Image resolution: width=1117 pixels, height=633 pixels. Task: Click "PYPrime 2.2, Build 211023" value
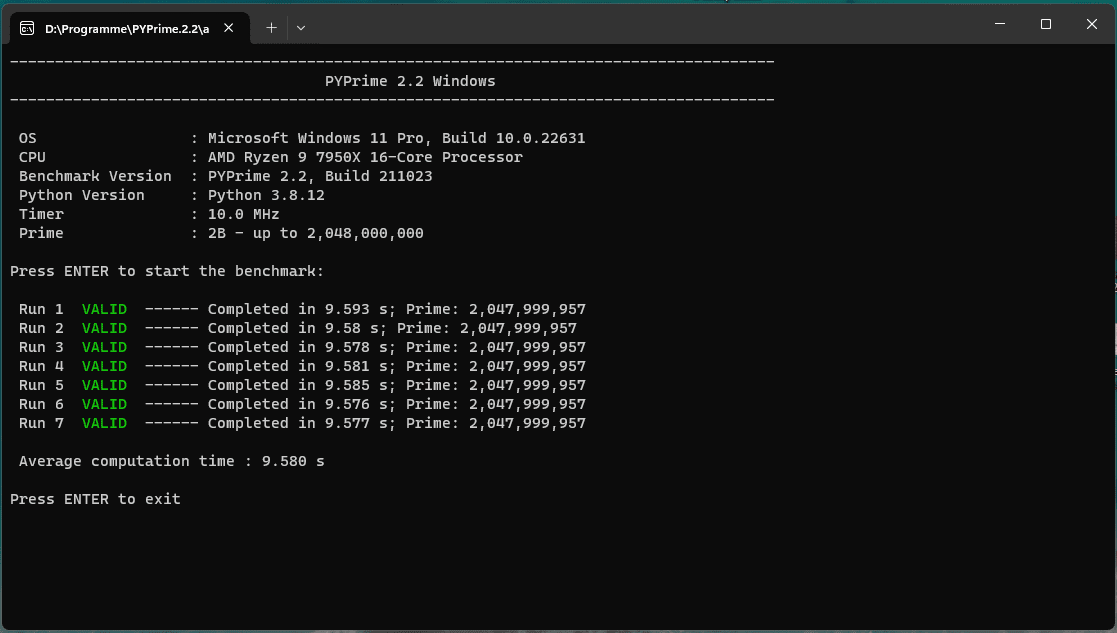click(320, 177)
